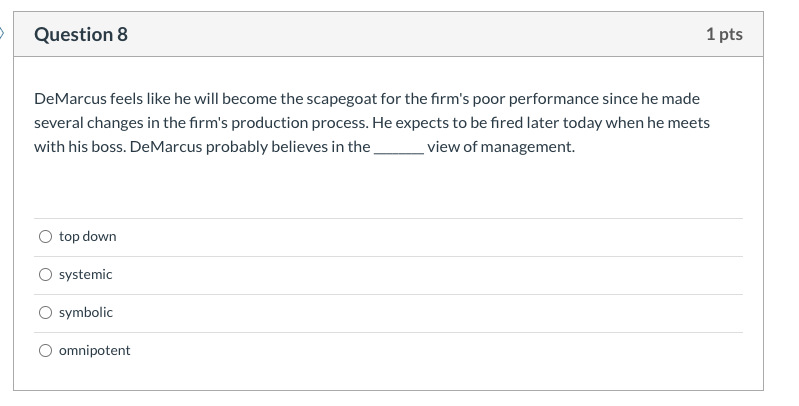Image resolution: width=799 pixels, height=406 pixels.
Task: Click the blank underline in the question
Action: 397,148
